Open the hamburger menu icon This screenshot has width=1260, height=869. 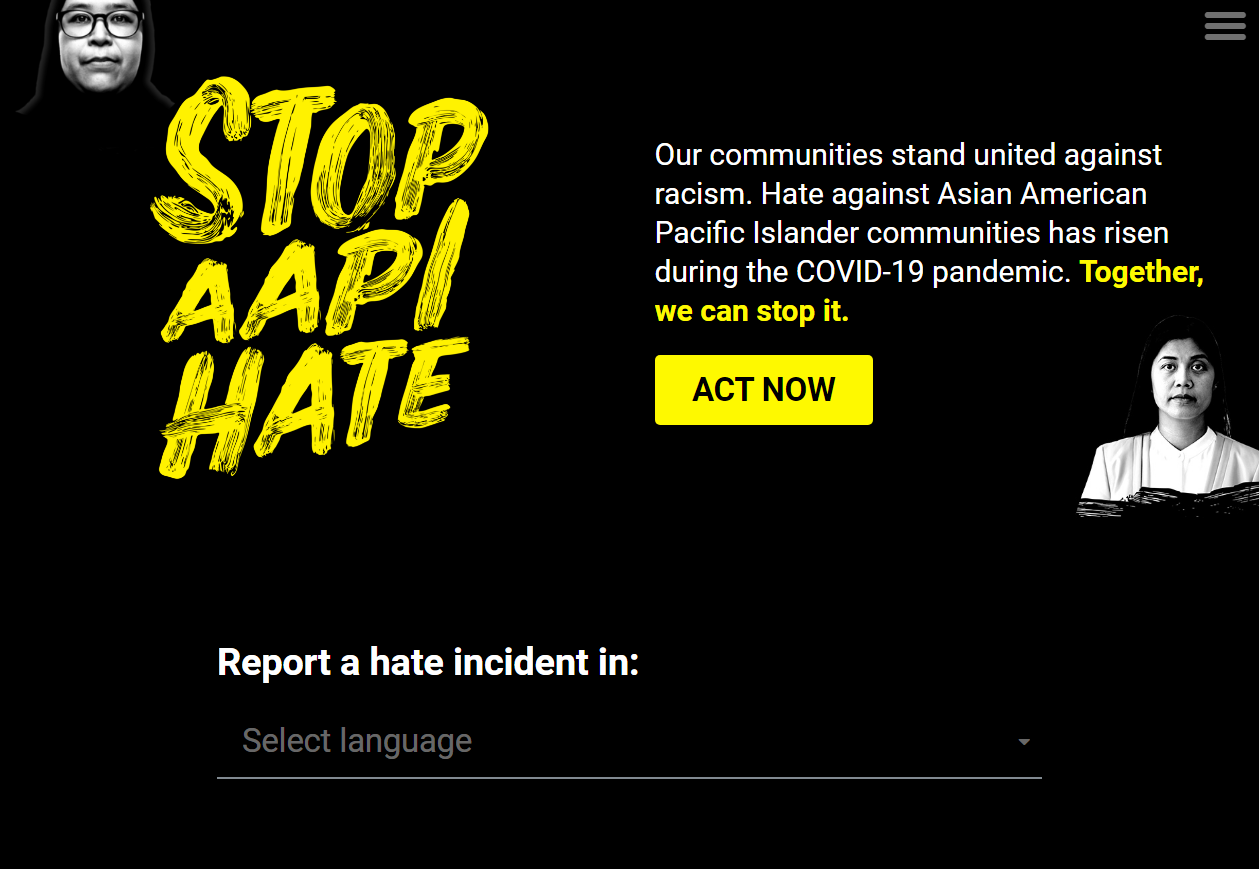[1225, 25]
